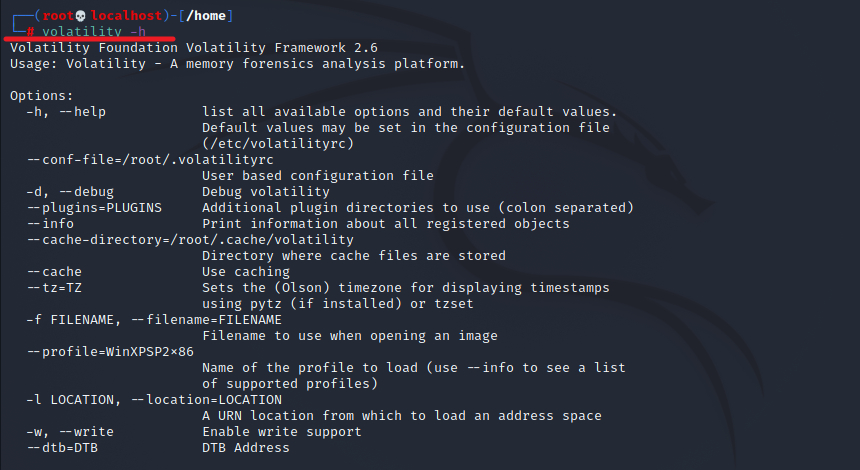Image resolution: width=860 pixels, height=470 pixels.
Task: Click the red 'root' username in prompt
Action: 57,16
